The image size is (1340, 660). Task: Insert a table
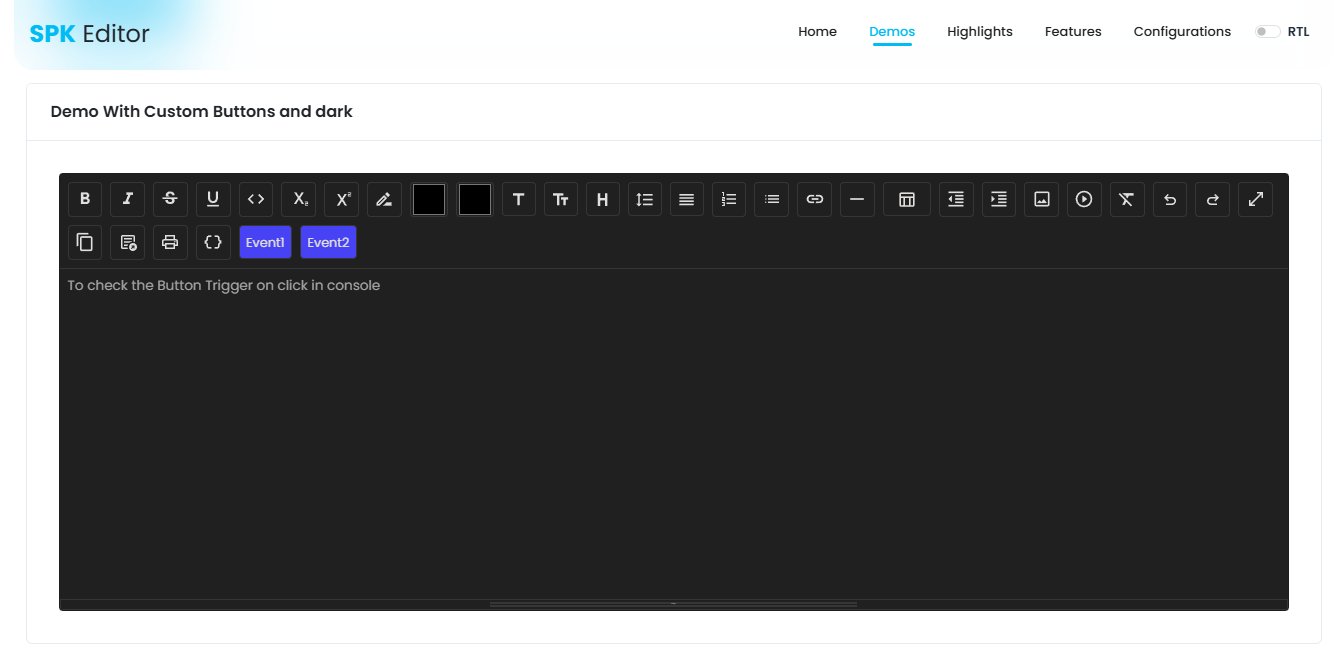(x=906, y=199)
